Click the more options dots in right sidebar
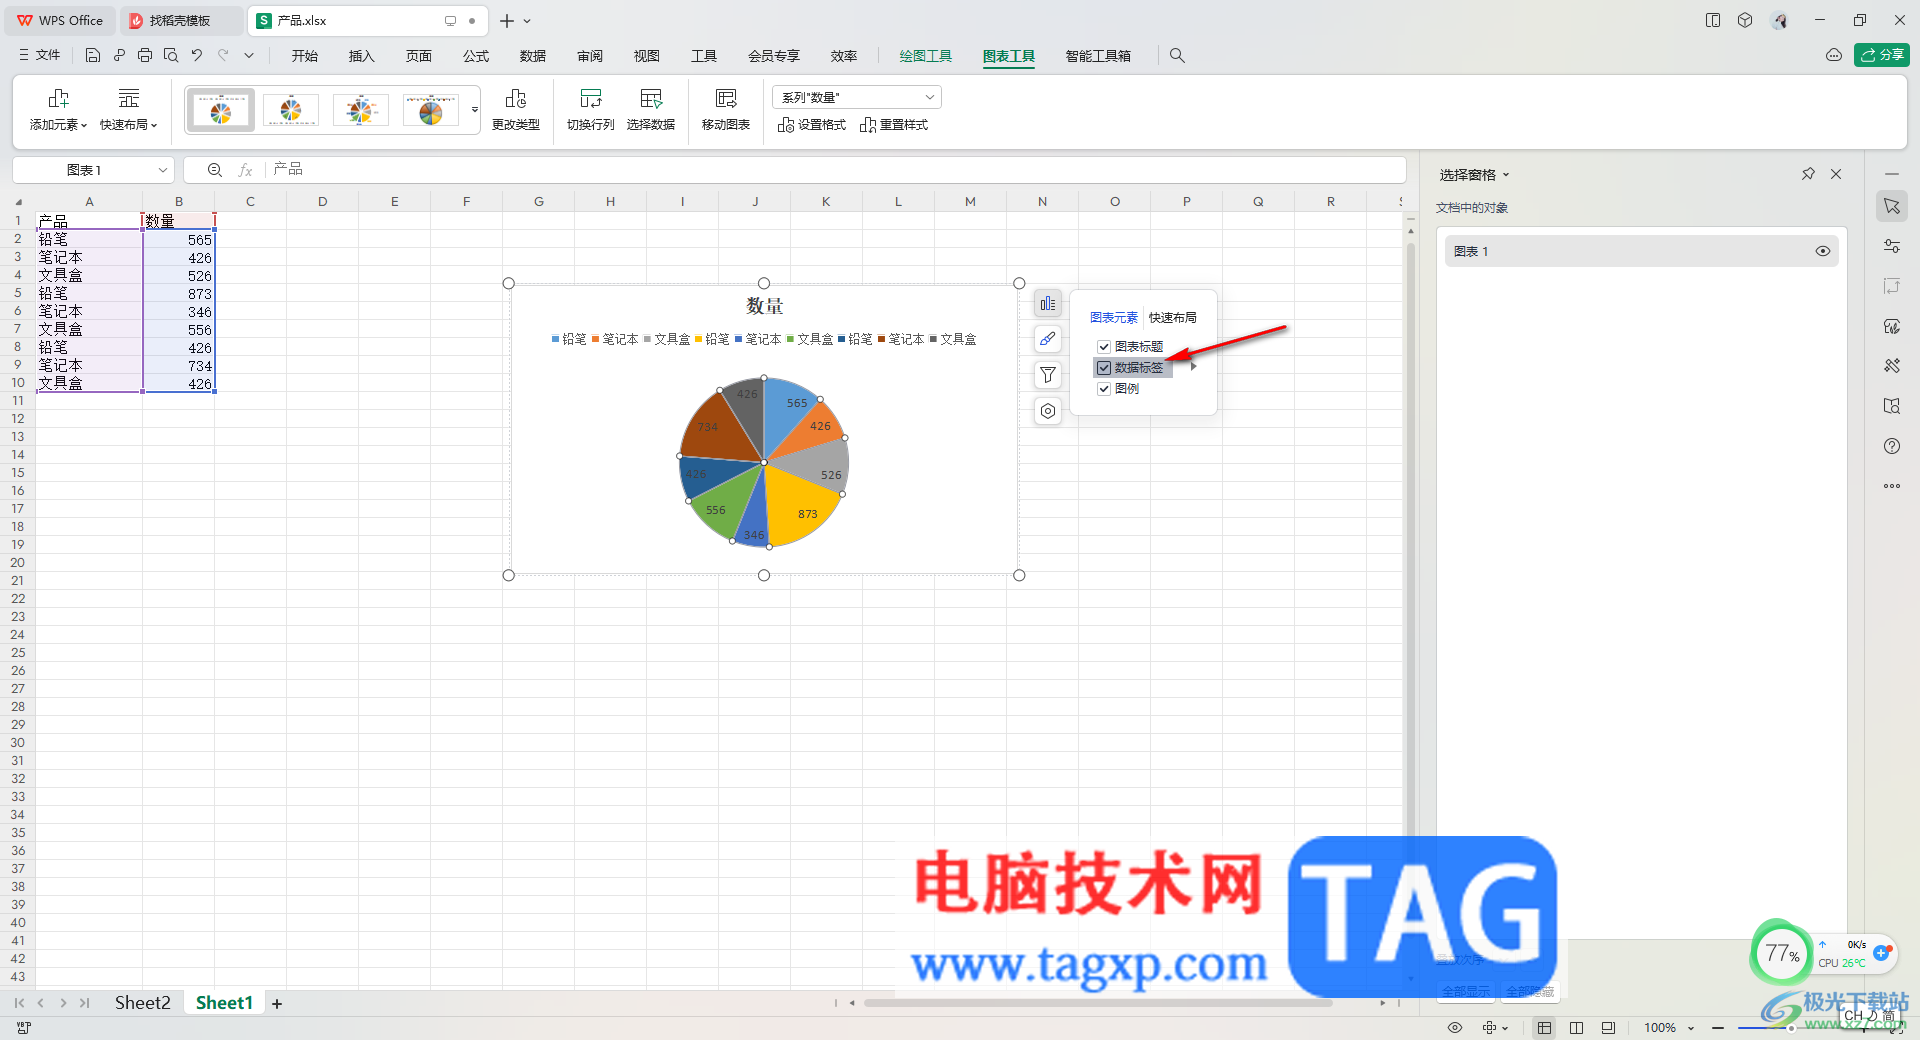1920x1040 pixels. [1891, 486]
